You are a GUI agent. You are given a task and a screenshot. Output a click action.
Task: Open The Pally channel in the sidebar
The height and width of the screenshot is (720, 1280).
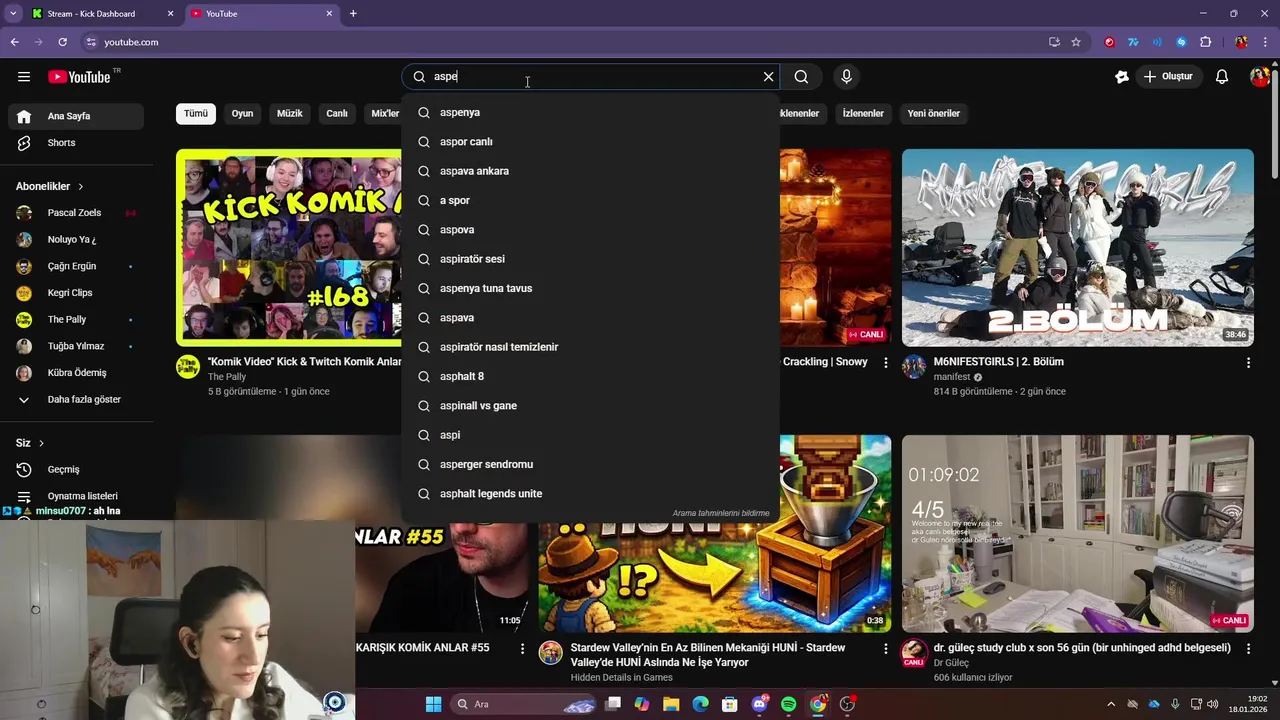76,320
